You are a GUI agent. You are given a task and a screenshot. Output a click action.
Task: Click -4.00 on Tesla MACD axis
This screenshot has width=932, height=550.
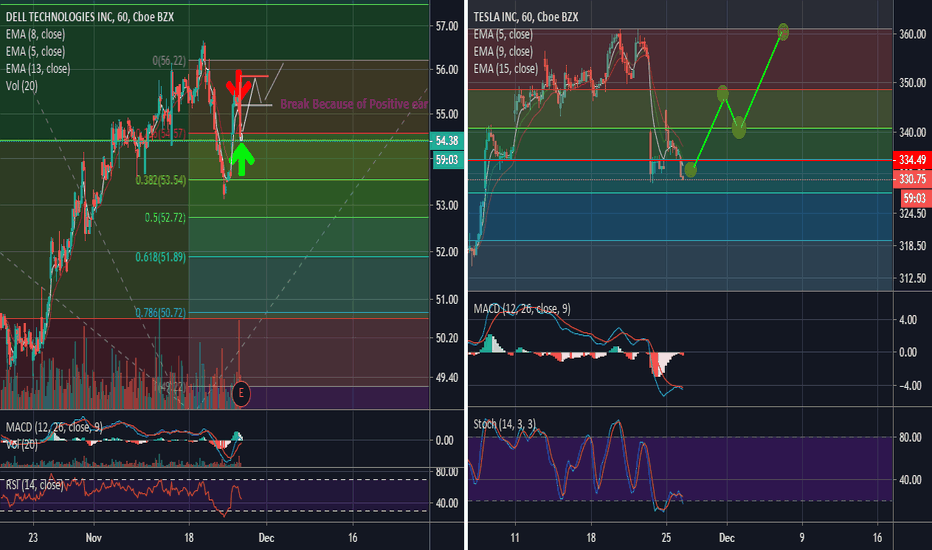click(909, 386)
